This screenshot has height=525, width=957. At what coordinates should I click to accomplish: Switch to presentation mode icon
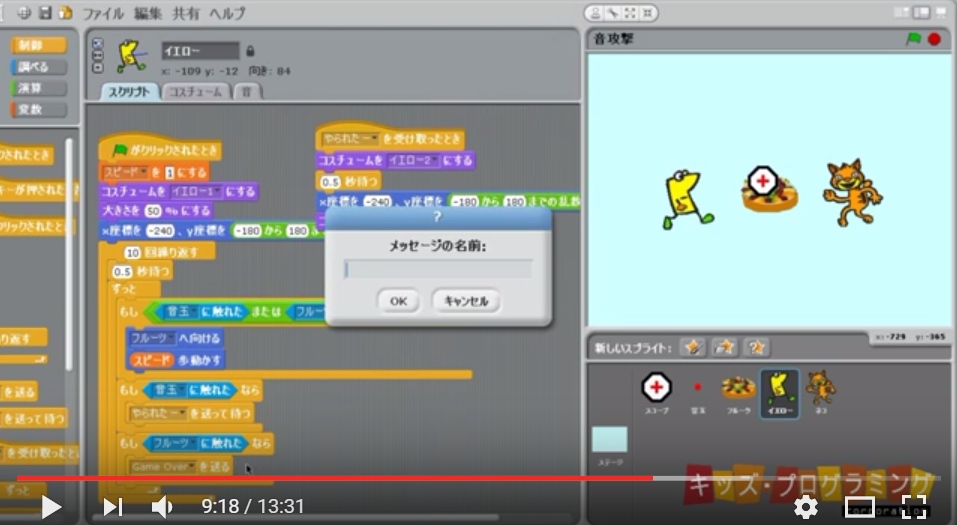pyautogui.click(x=941, y=13)
